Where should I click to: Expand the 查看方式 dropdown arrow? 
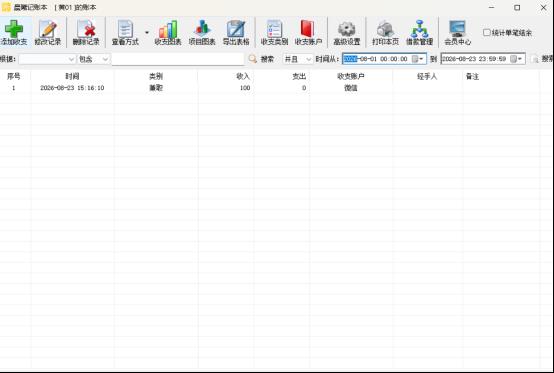[x=147, y=32]
